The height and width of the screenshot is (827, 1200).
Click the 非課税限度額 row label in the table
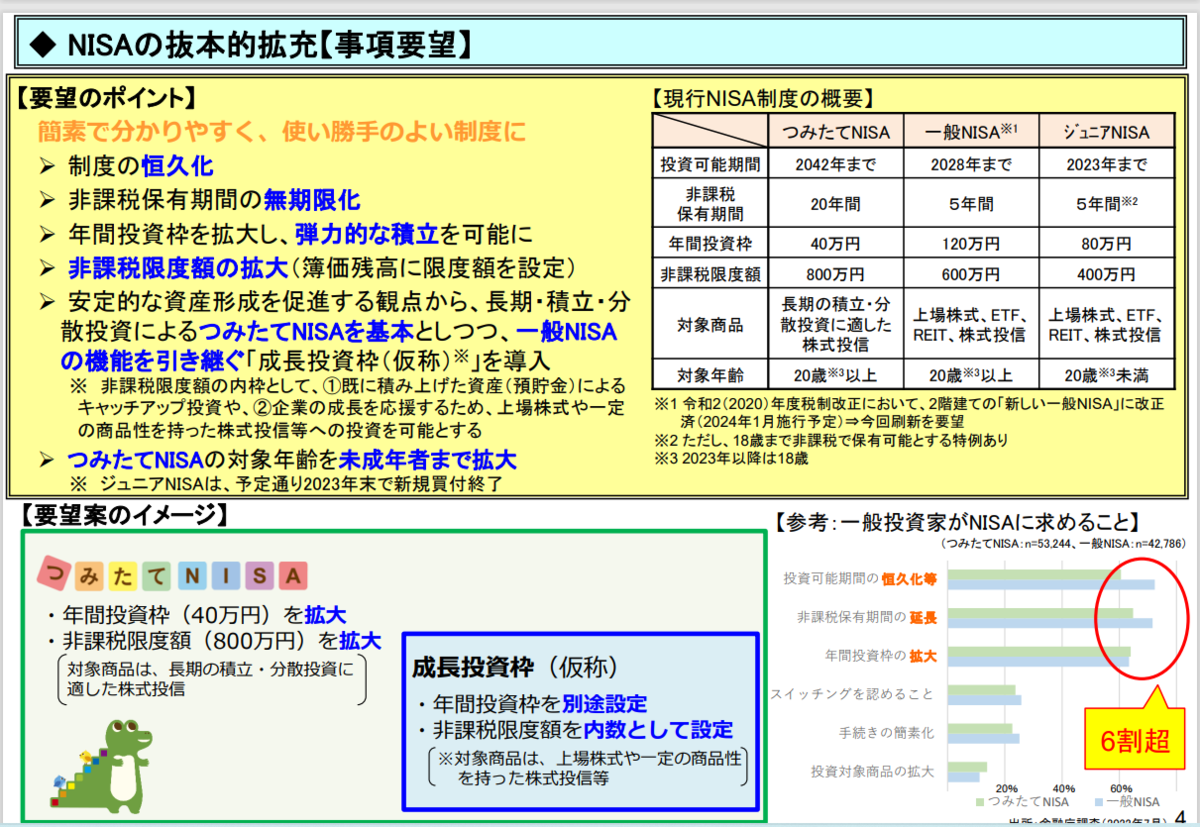pyautogui.click(x=710, y=273)
